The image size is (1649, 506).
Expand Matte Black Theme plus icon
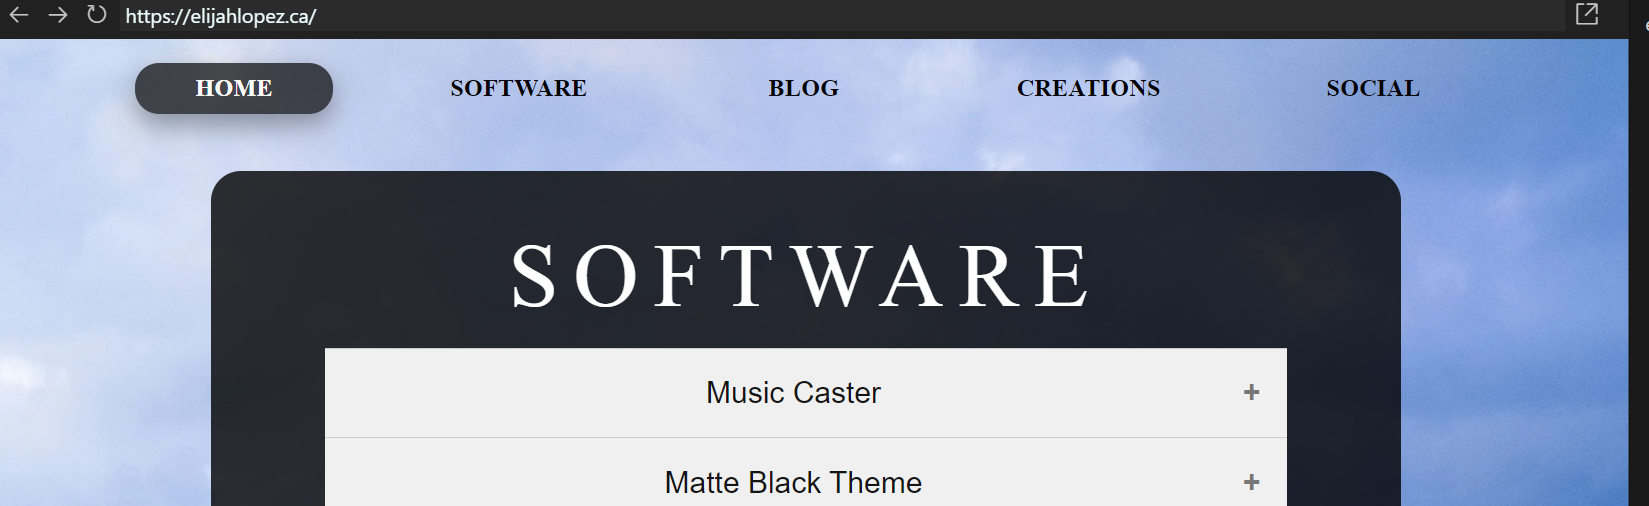coord(1251,482)
